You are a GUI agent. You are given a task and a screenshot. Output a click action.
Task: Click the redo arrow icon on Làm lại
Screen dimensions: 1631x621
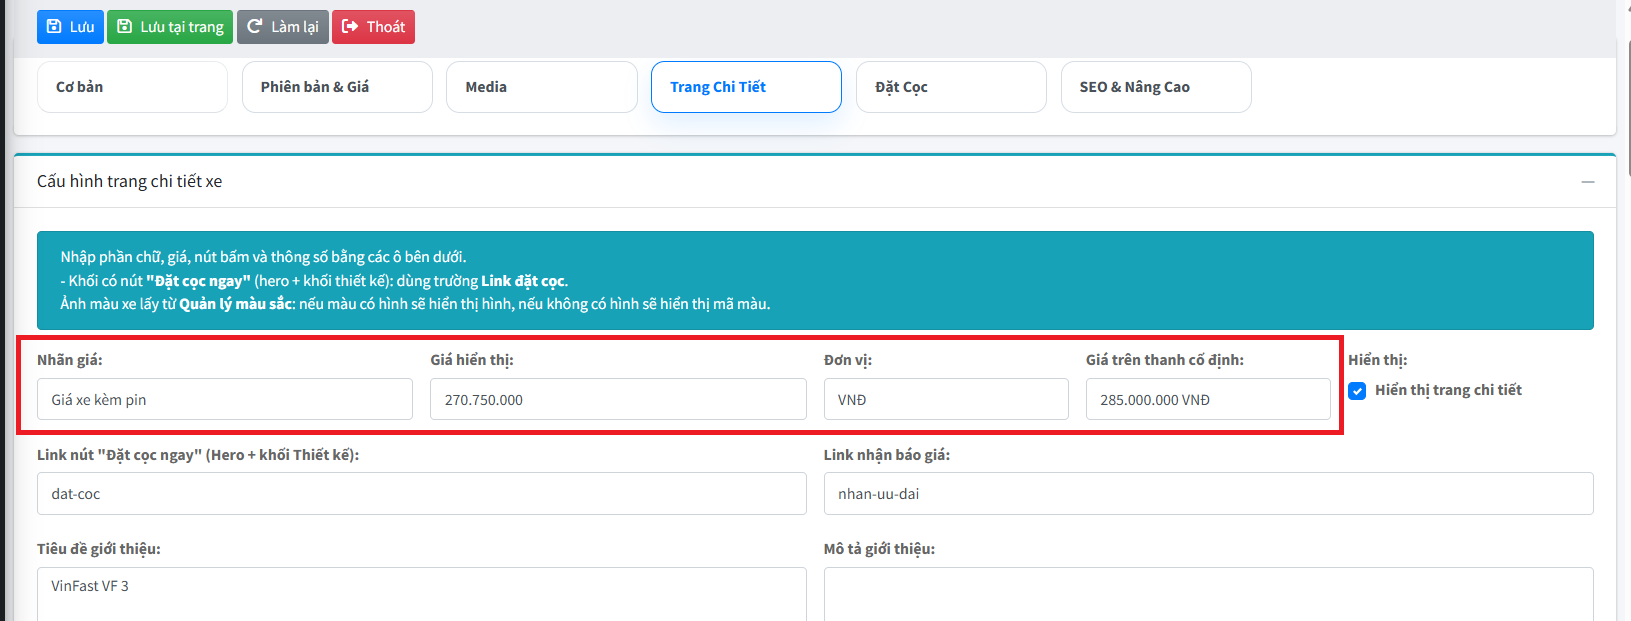coord(254,27)
